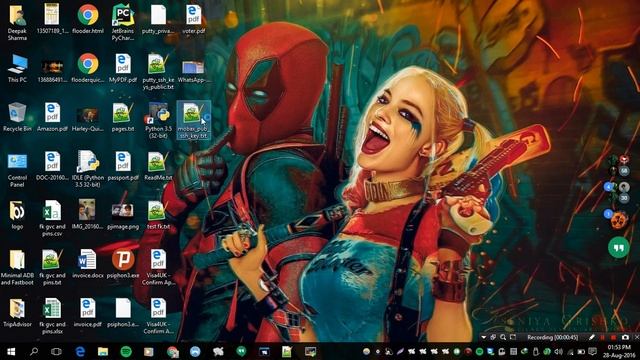Select the ReadMe.txt file icon

coord(158,162)
